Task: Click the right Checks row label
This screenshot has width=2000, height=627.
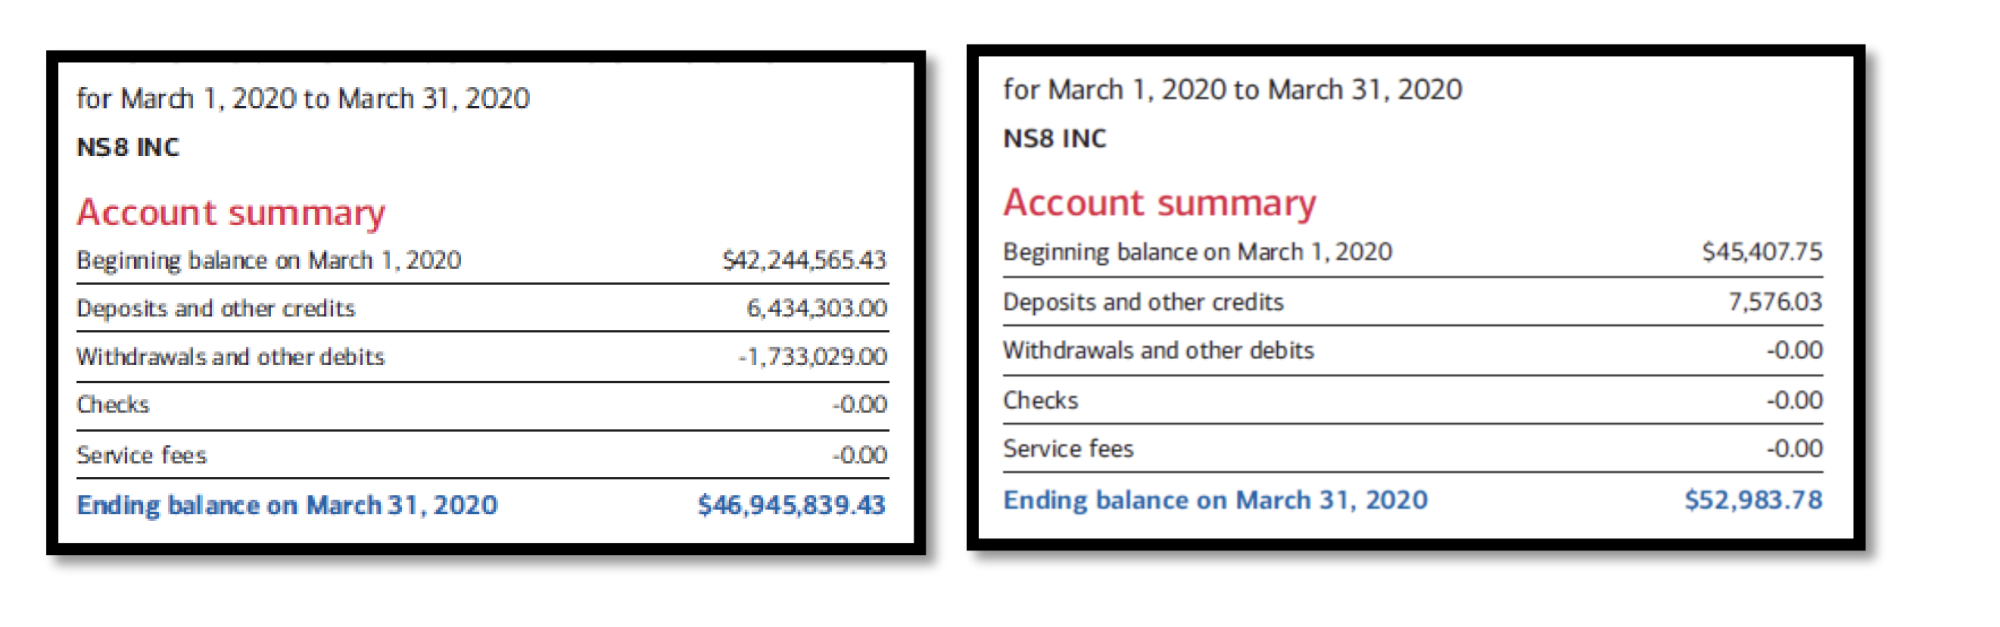Action: pyautogui.click(x=1041, y=400)
